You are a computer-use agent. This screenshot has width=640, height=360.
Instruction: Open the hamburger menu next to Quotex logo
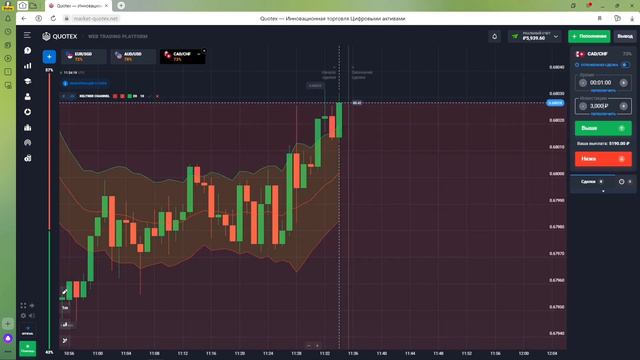(x=27, y=36)
